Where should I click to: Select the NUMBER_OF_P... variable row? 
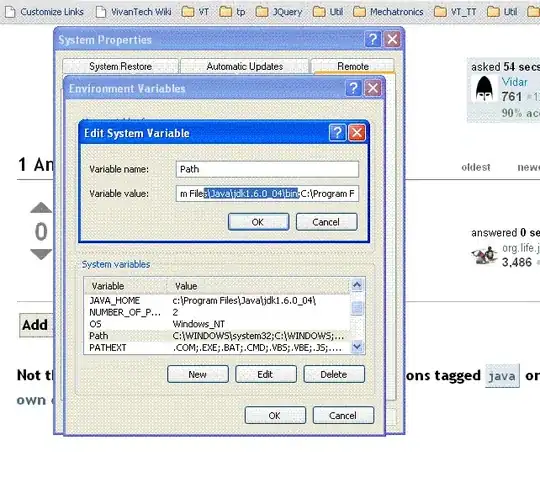click(x=217, y=312)
